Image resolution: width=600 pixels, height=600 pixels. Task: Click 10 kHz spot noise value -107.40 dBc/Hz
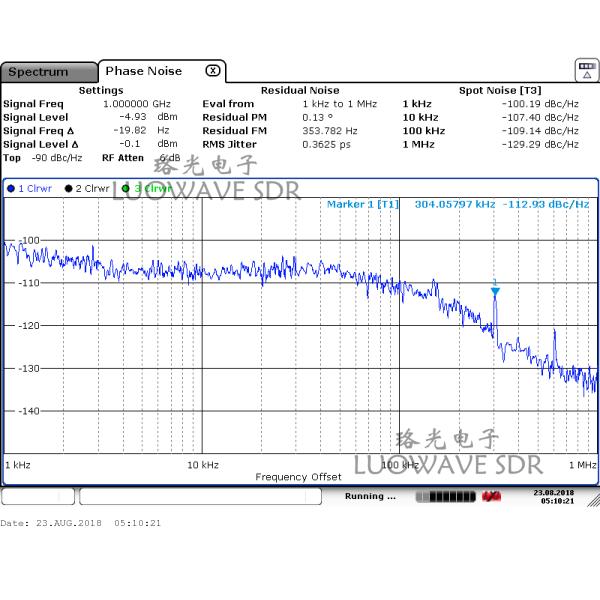click(540, 117)
